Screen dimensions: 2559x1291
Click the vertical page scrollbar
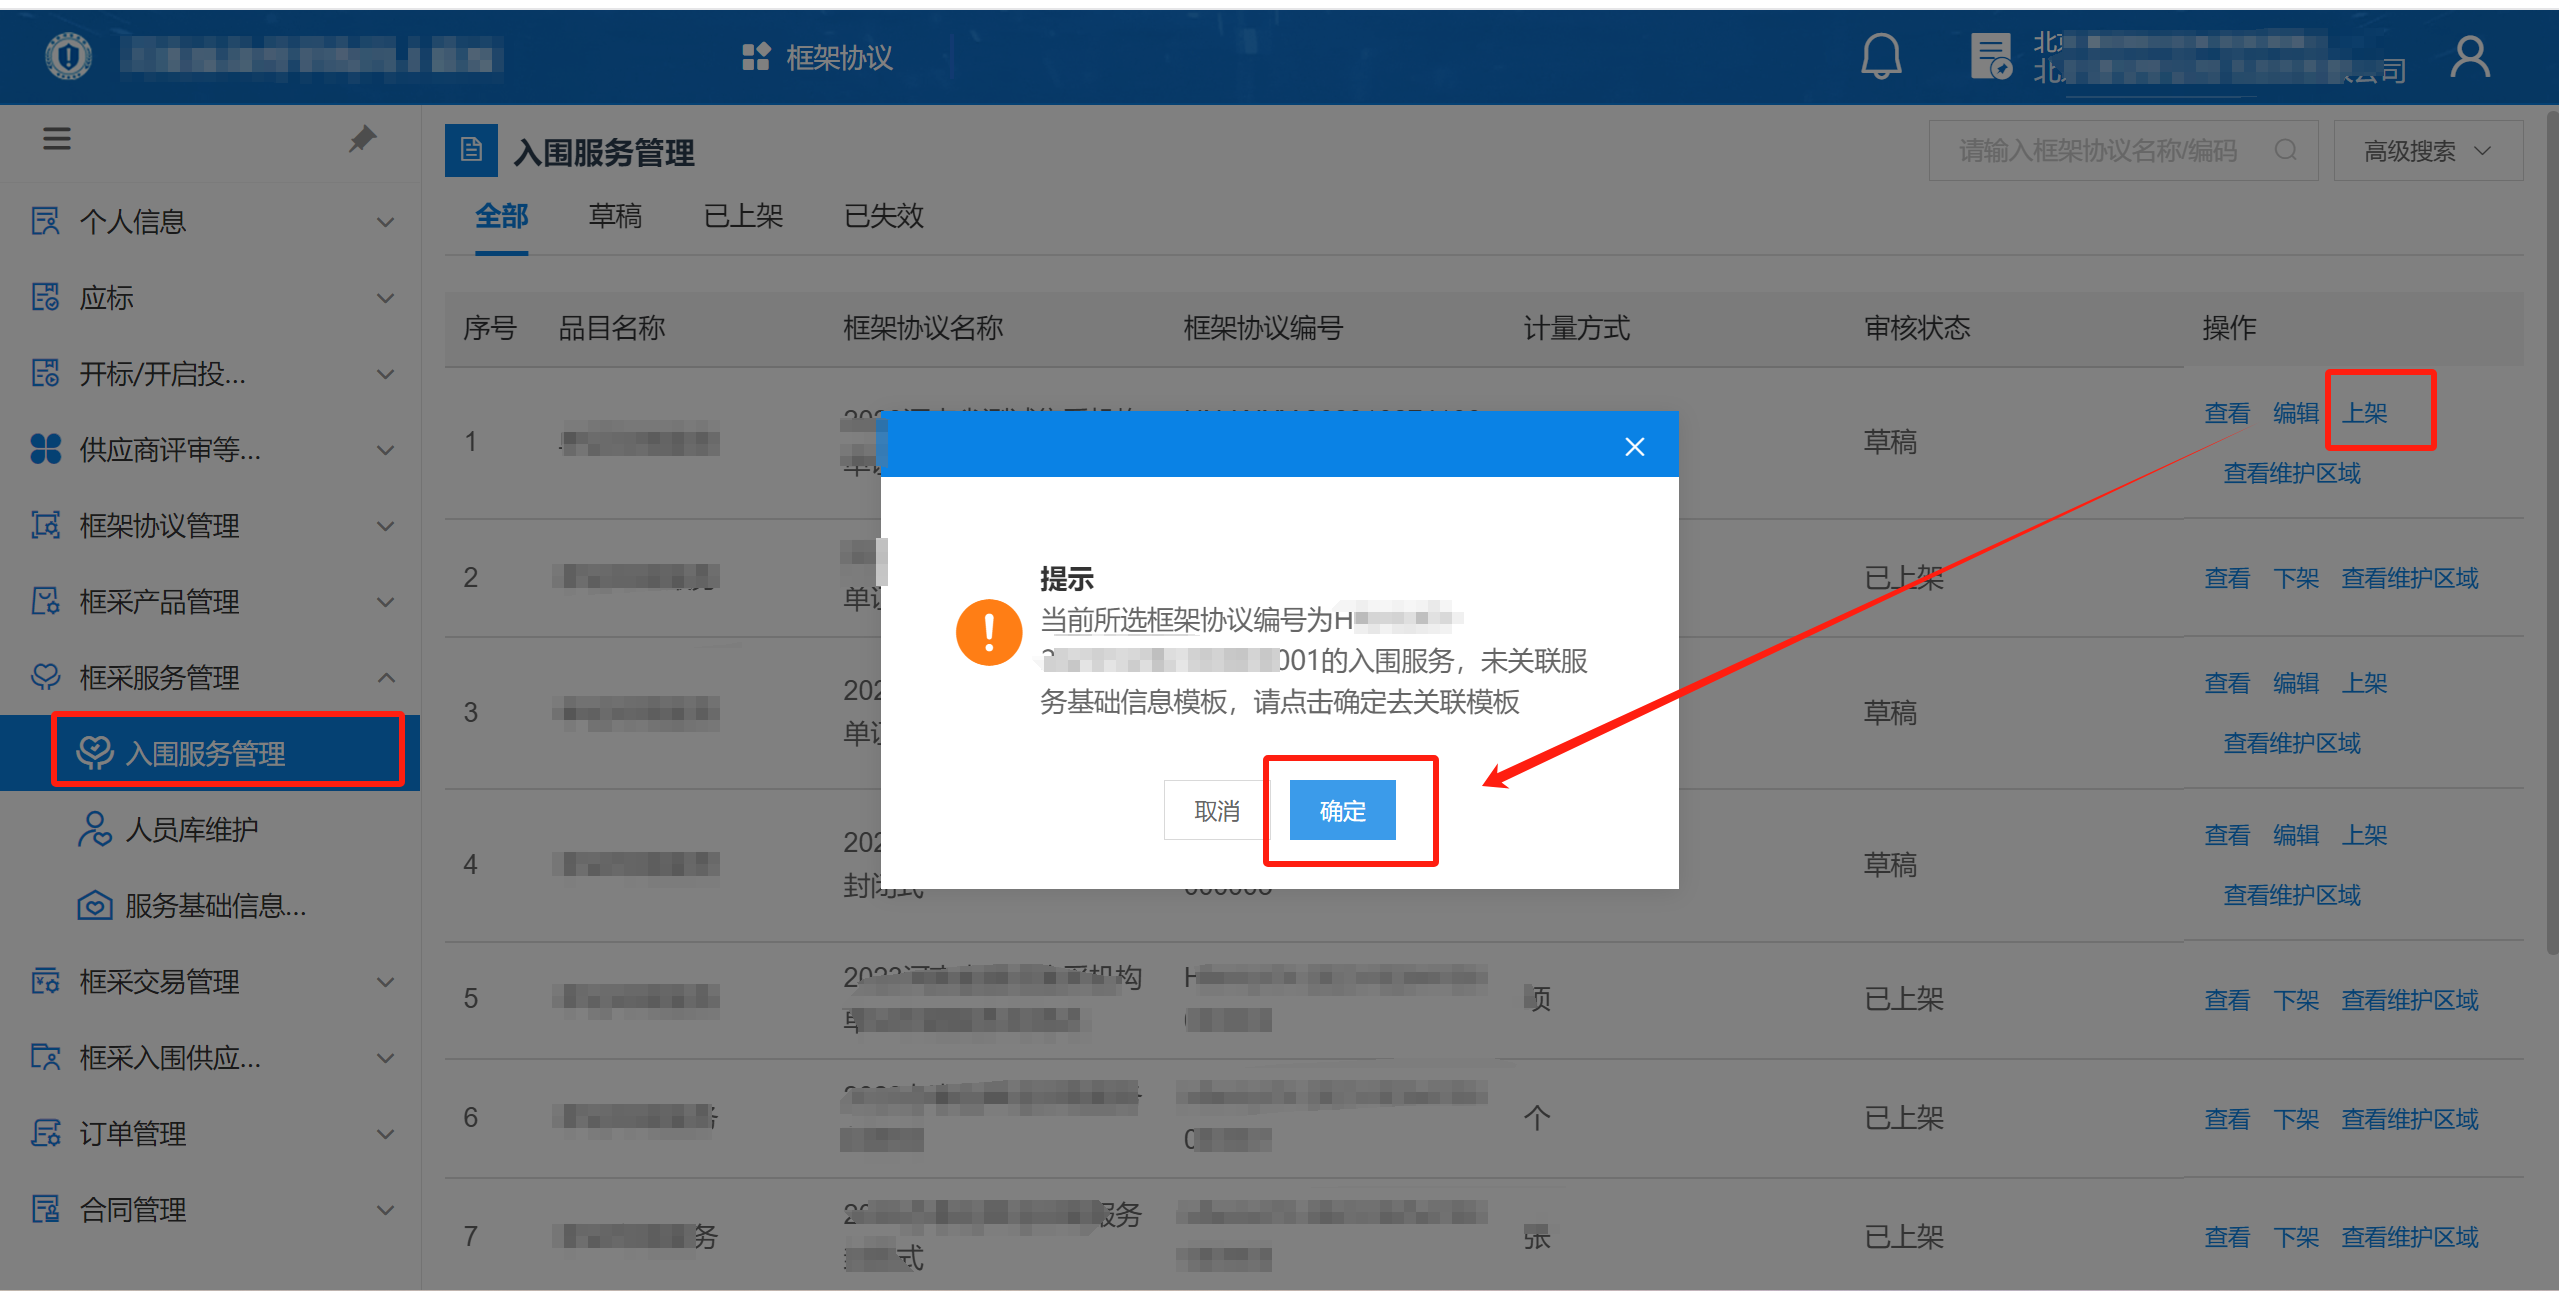pos(2552,532)
